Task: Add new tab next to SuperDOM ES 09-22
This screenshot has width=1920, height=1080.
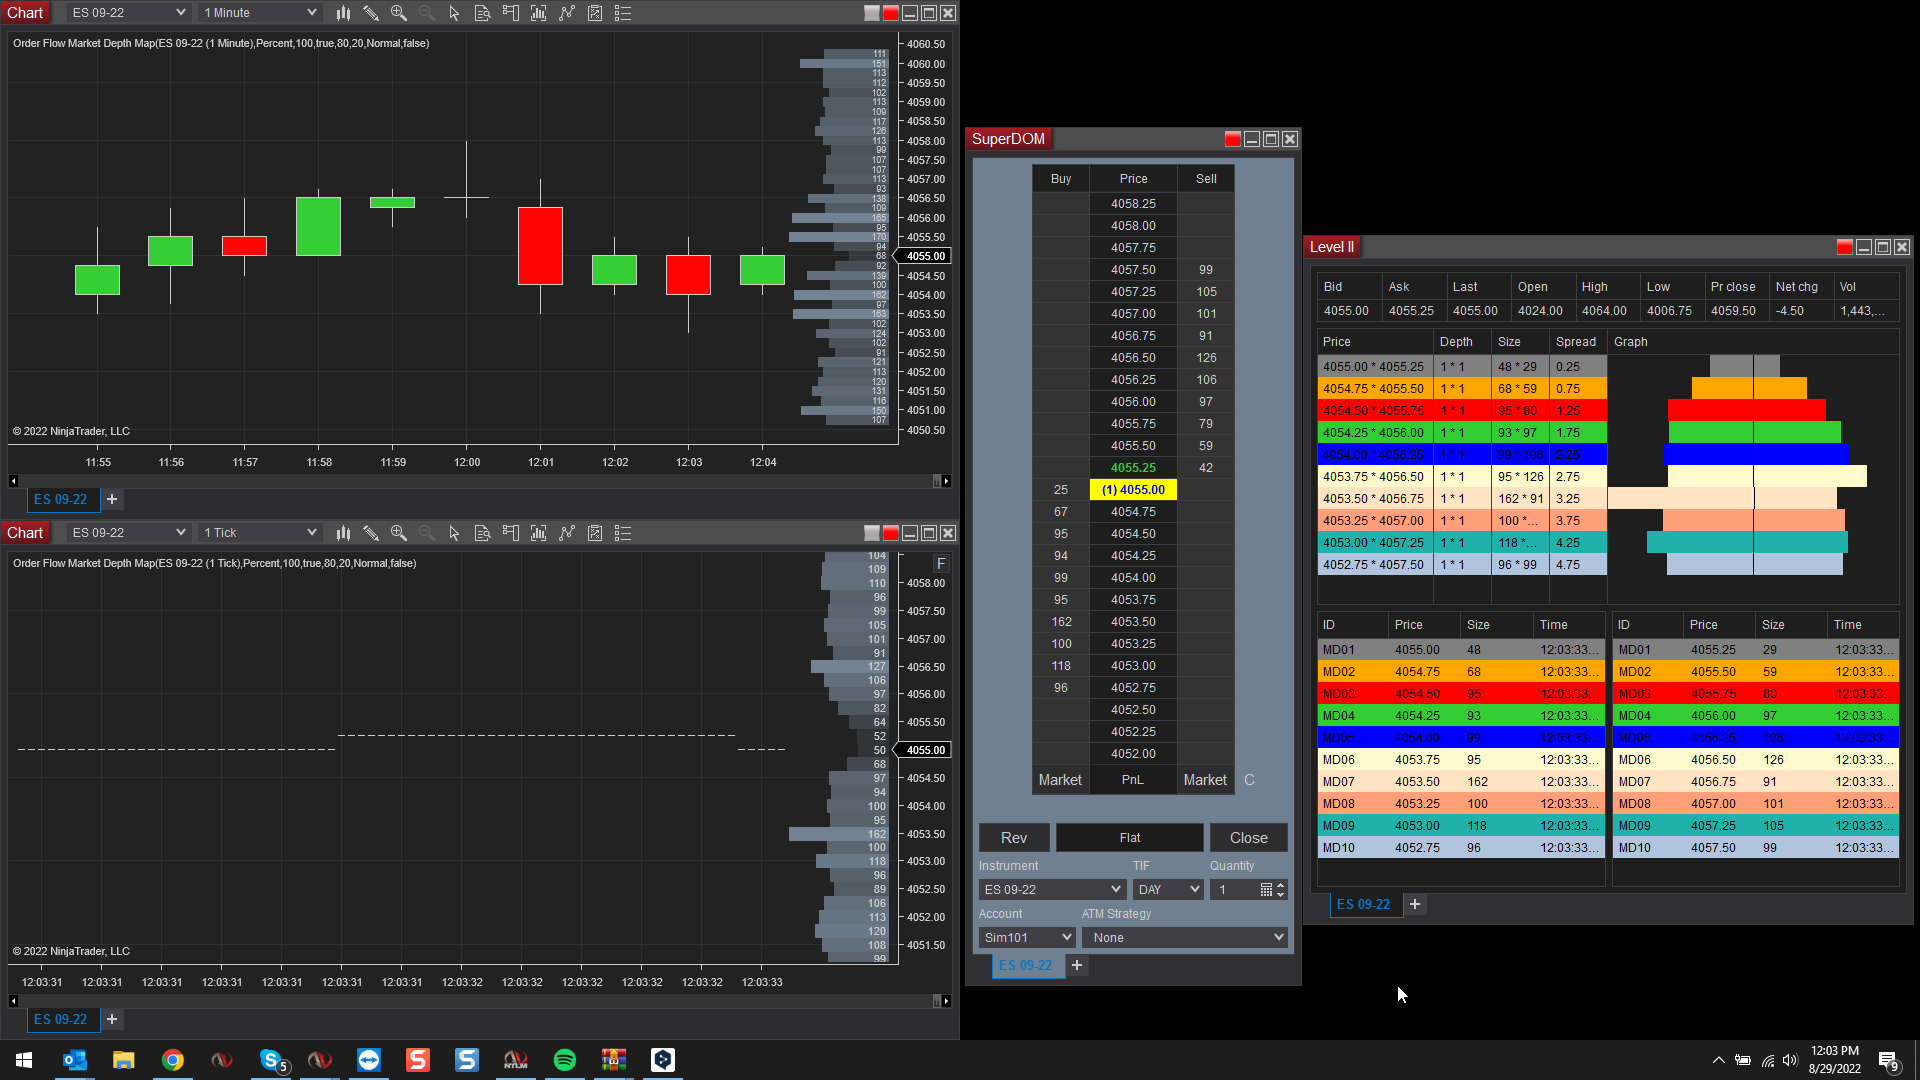Action: tap(1077, 965)
